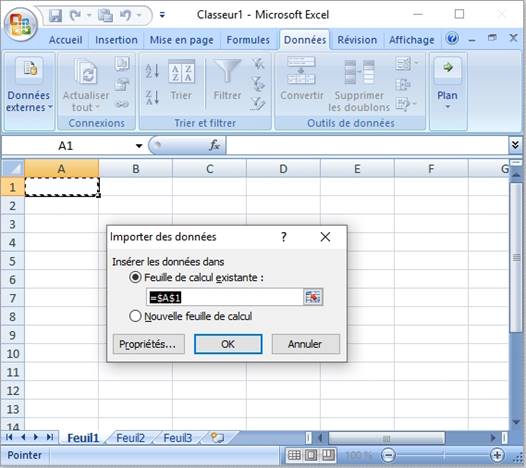Go to first sheet navigation arrow
The height and width of the screenshot is (468, 526).
9,437
